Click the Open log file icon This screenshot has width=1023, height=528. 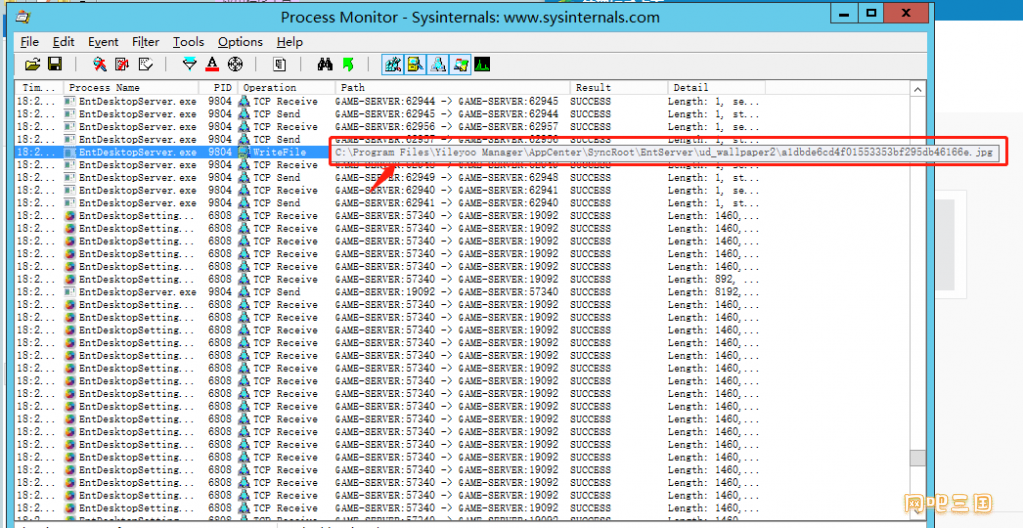[x=33, y=64]
